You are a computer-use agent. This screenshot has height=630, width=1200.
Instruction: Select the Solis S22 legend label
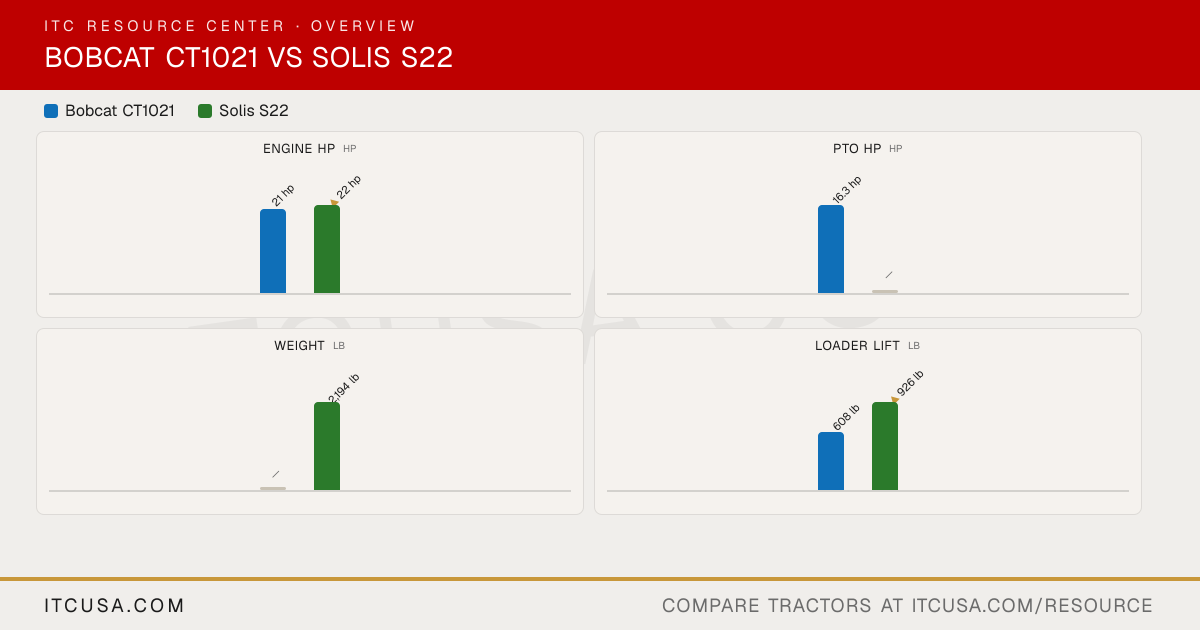click(x=254, y=111)
